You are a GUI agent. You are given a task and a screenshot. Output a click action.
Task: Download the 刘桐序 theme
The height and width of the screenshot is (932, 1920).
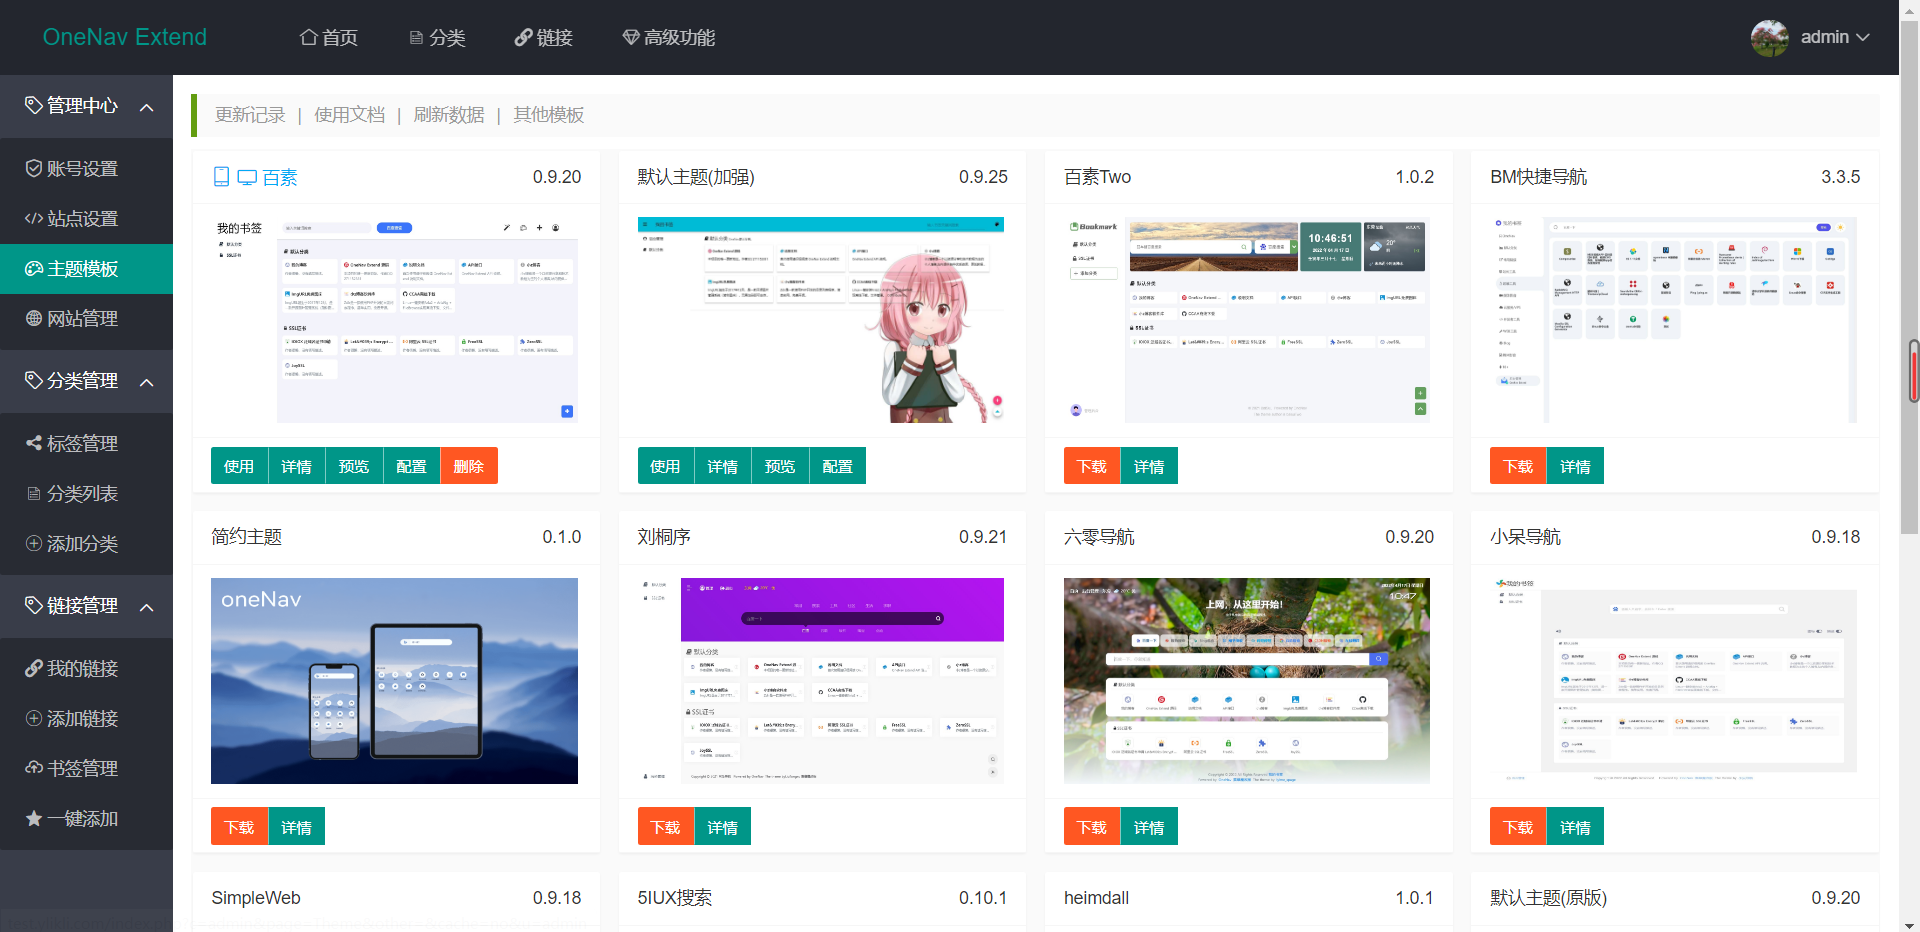tap(664, 826)
